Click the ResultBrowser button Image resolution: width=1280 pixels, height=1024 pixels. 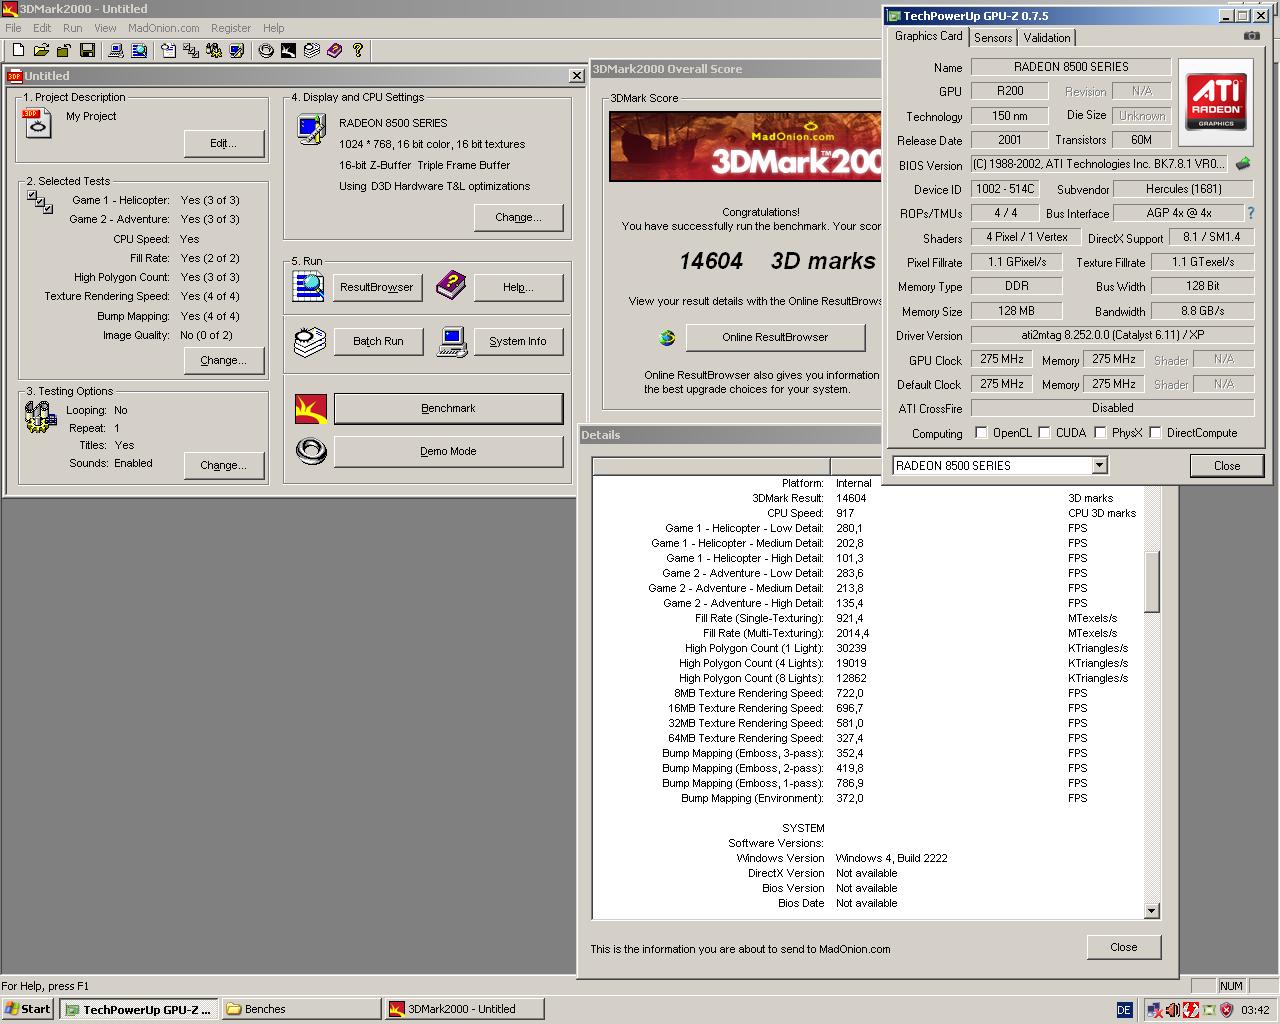pyautogui.click(x=376, y=287)
